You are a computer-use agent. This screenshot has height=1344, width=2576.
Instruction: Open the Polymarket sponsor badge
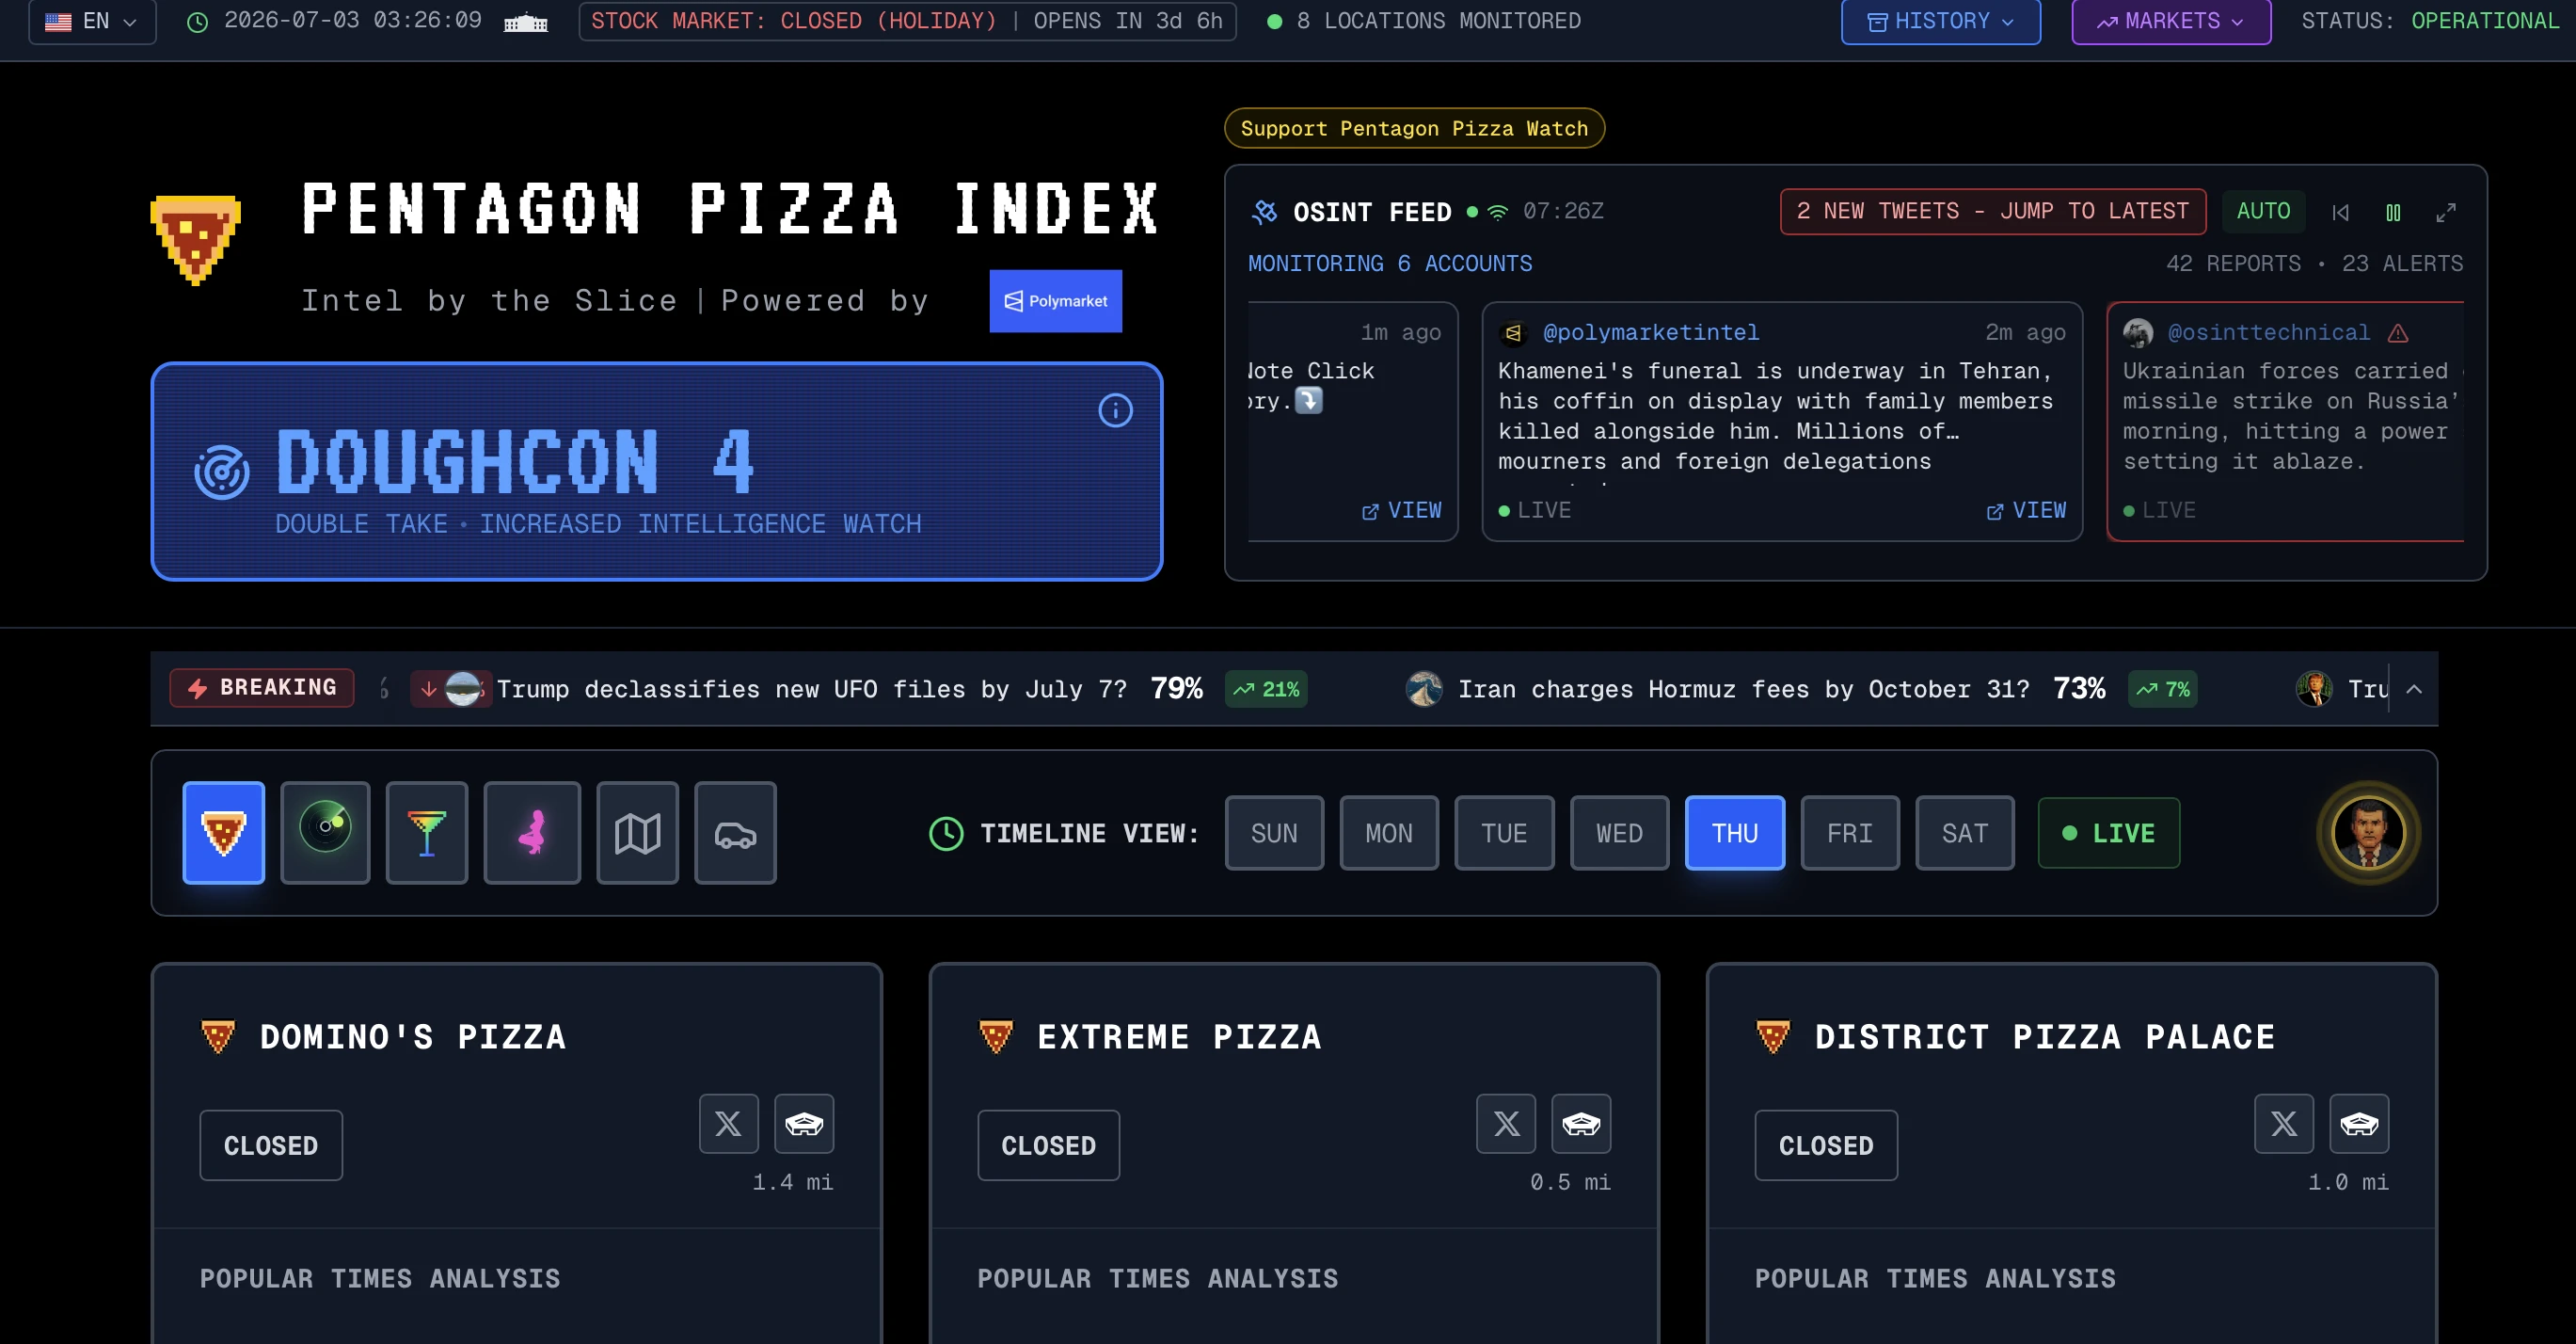click(x=1055, y=301)
